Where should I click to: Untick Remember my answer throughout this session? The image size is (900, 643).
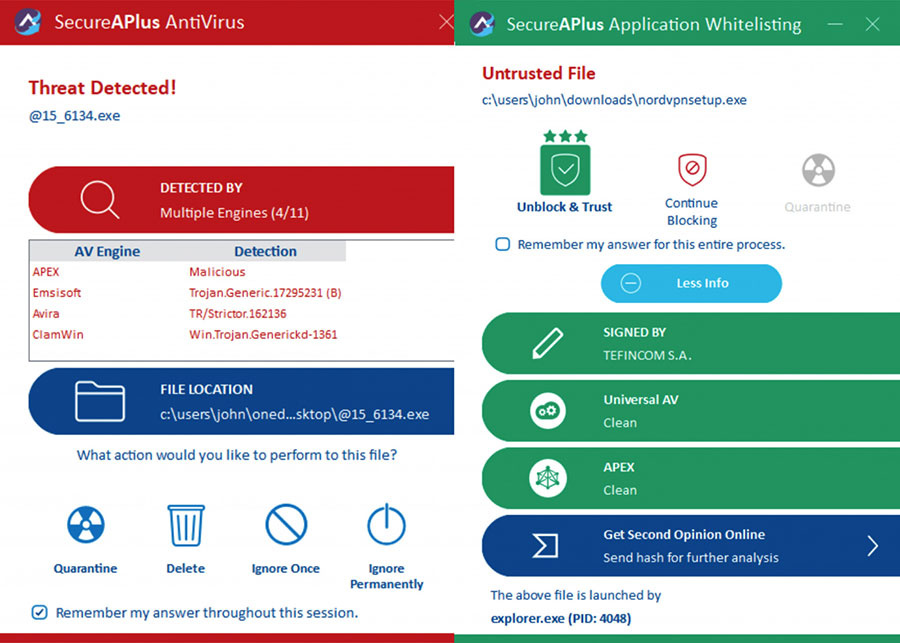[40, 612]
